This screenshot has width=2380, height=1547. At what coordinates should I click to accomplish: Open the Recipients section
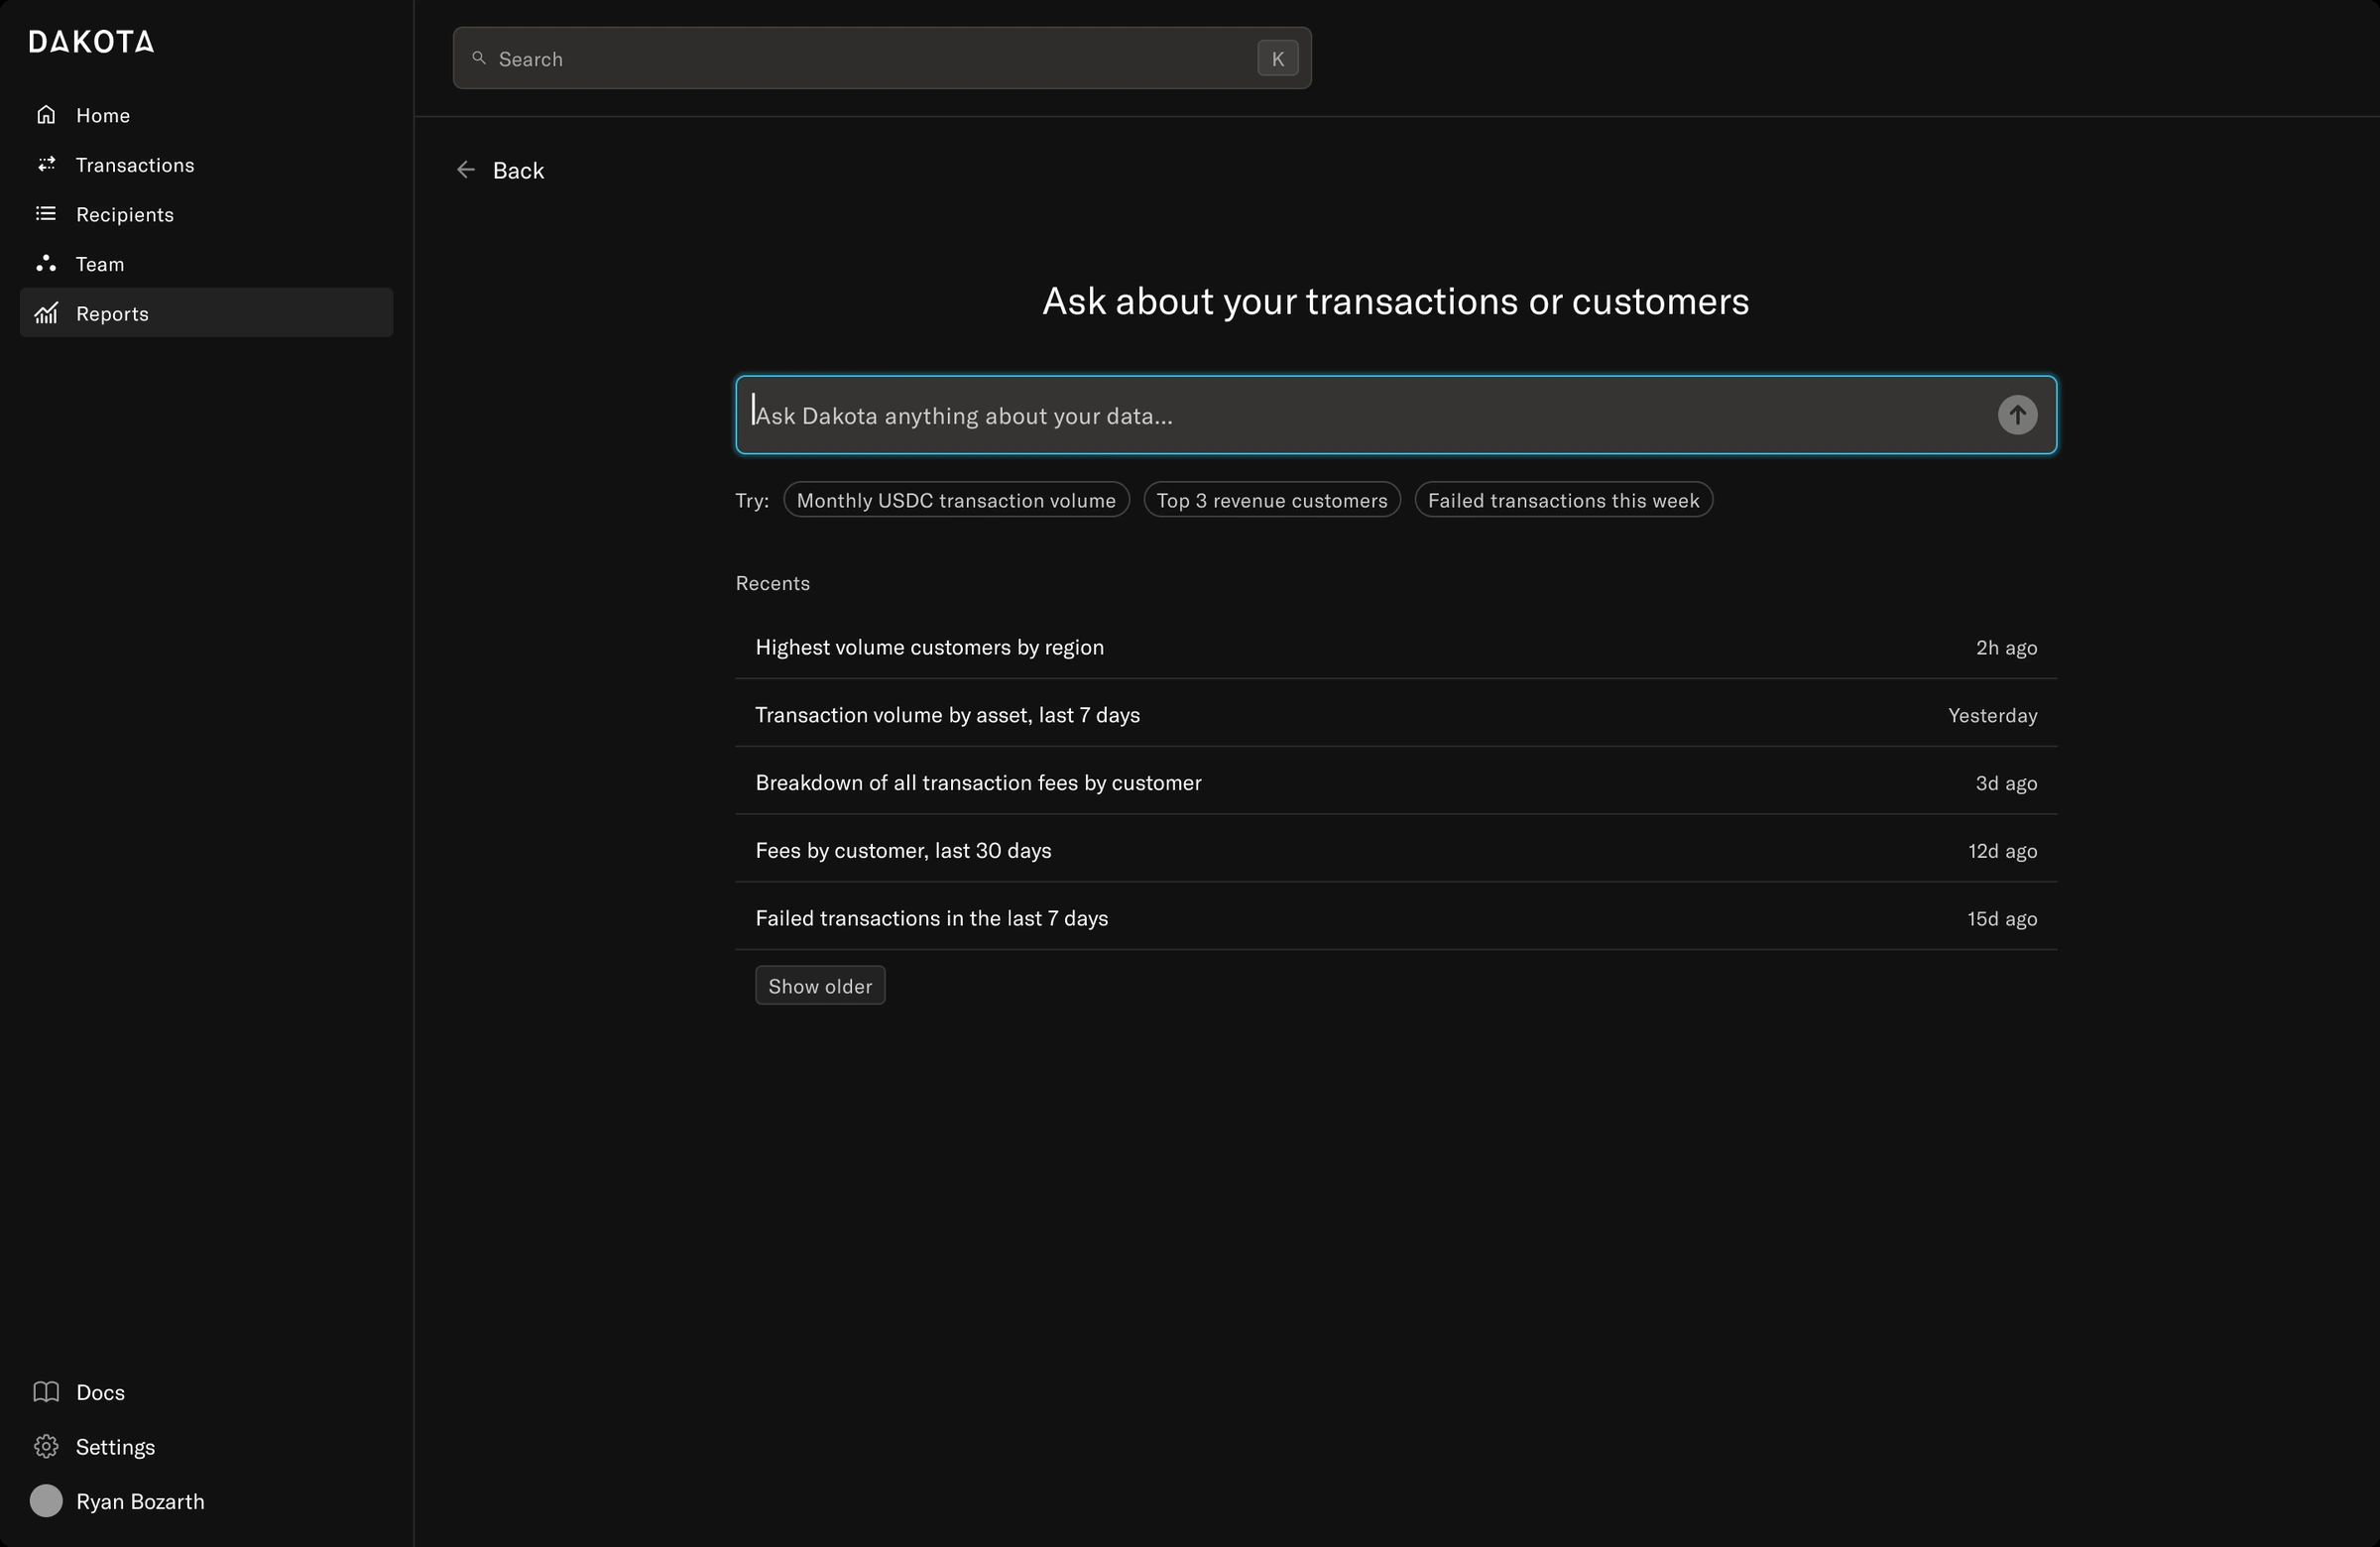click(x=206, y=214)
